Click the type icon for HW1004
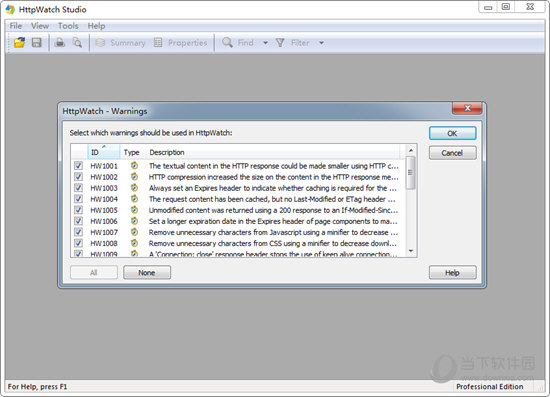Viewport: 550px width, 397px height. tap(134, 199)
